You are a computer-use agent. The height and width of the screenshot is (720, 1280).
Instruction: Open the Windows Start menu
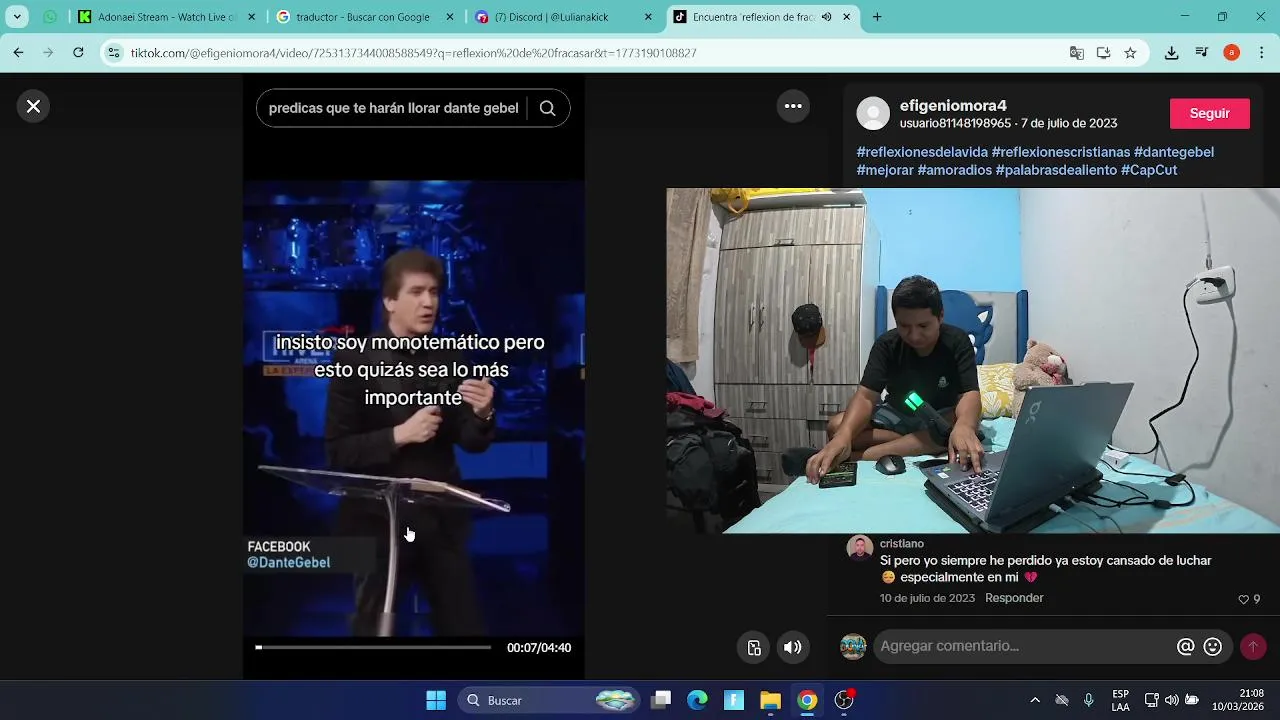436,700
